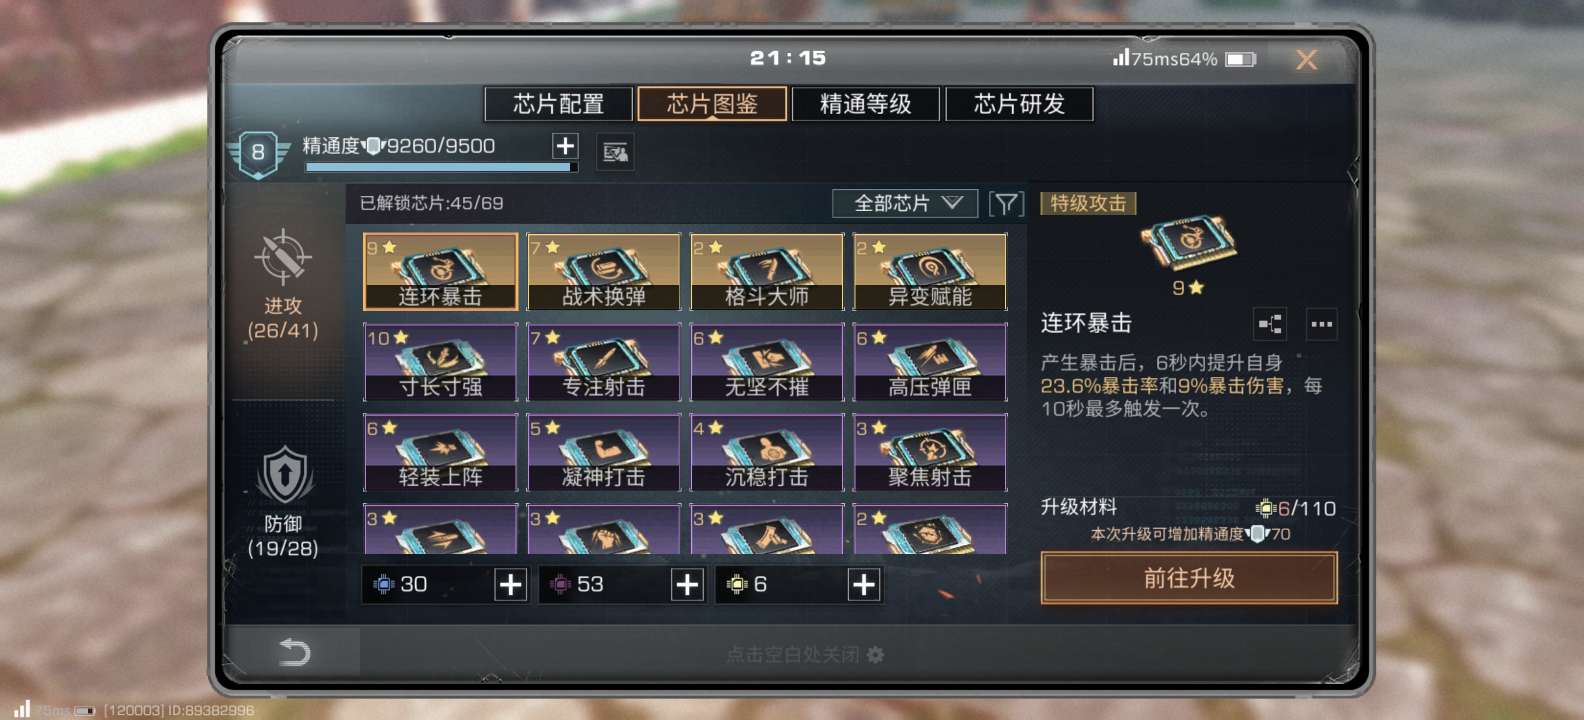Click the 前往升级 button

[x=1189, y=578]
